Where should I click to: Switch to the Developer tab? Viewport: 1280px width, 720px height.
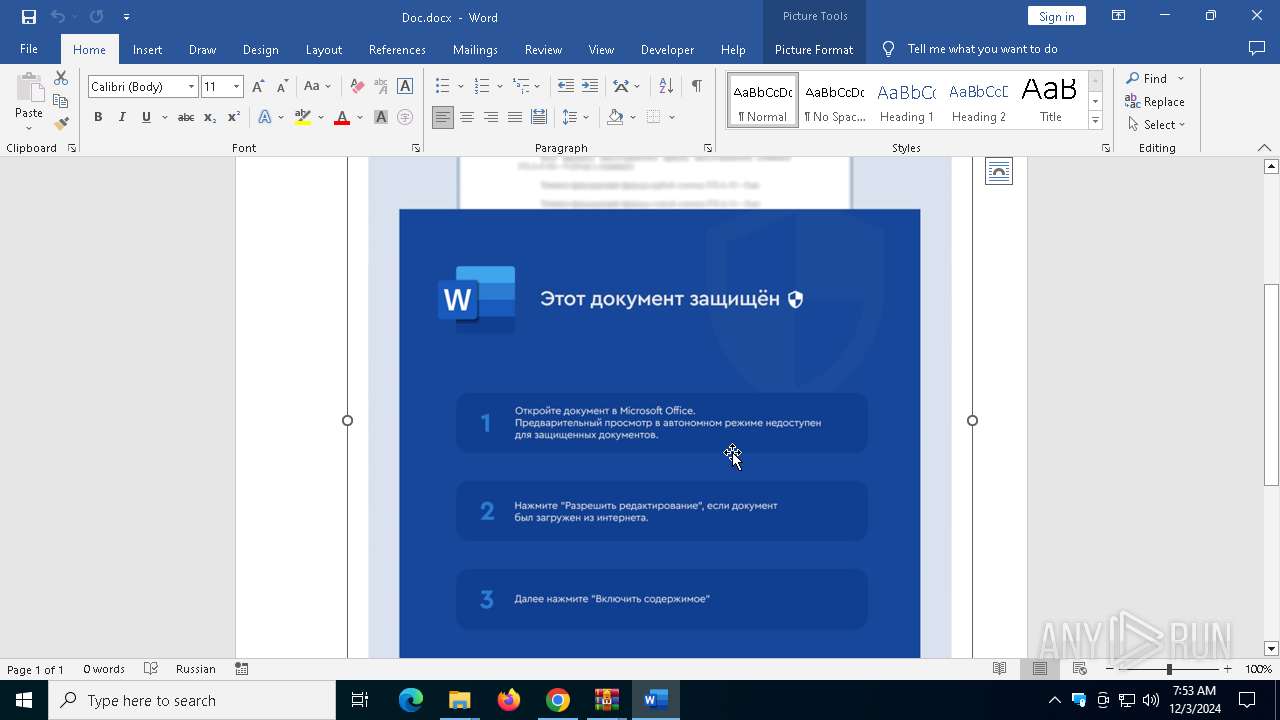[667, 49]
